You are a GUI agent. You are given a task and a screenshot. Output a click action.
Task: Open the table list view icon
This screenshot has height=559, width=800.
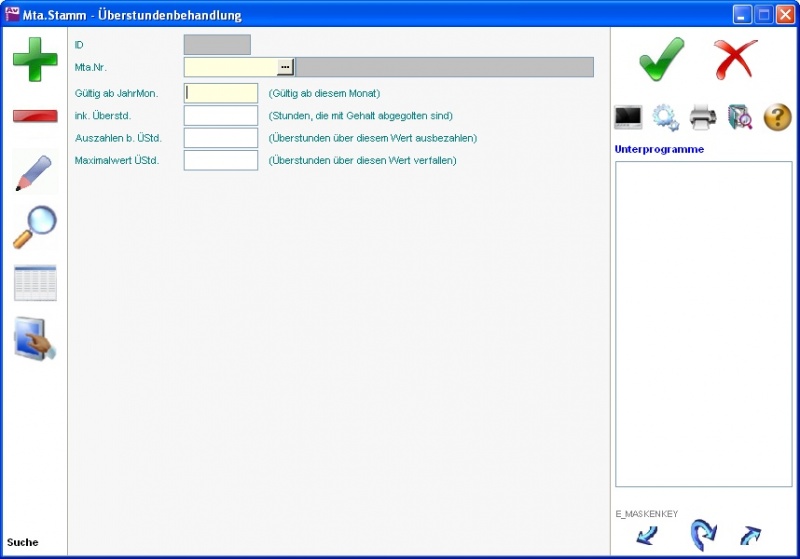(35, 283)
